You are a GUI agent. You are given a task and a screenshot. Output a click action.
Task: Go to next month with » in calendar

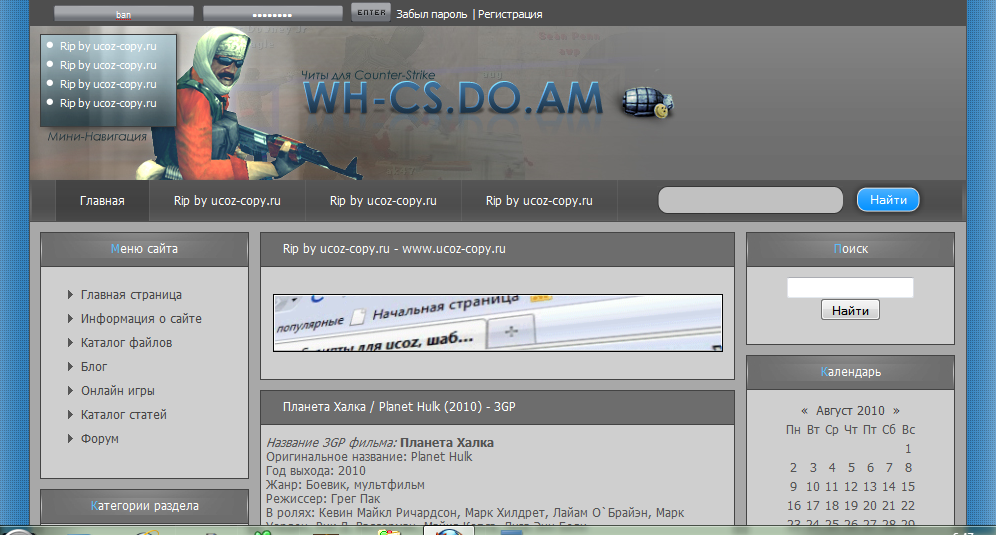[x=896, y=410]
